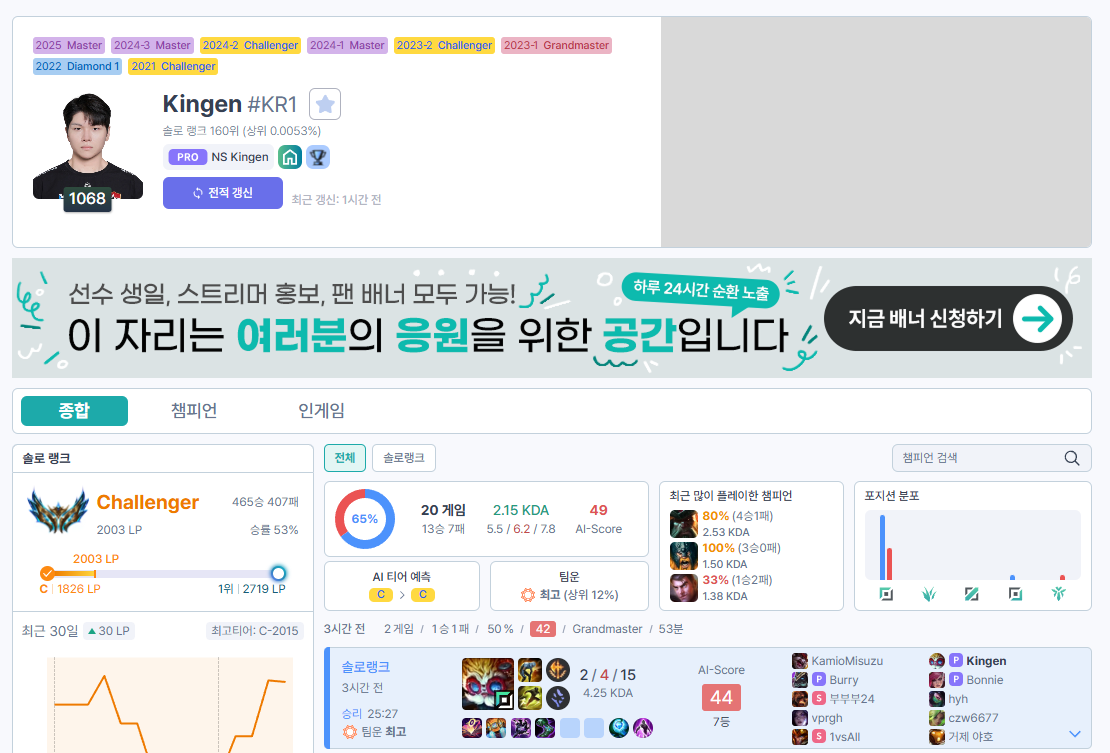Open the champion portrait with 33% win rate
This screenshot has height=753, width=1110.
click(684, 587)
